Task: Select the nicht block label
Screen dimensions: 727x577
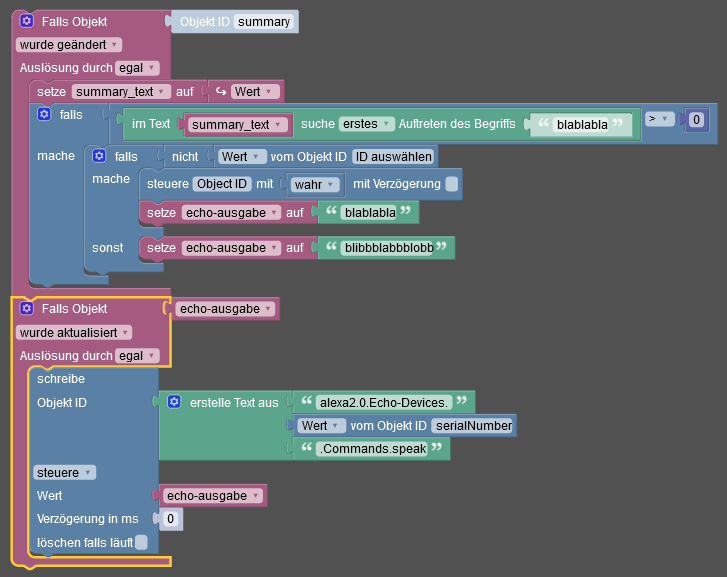Action: coord(185,157)
